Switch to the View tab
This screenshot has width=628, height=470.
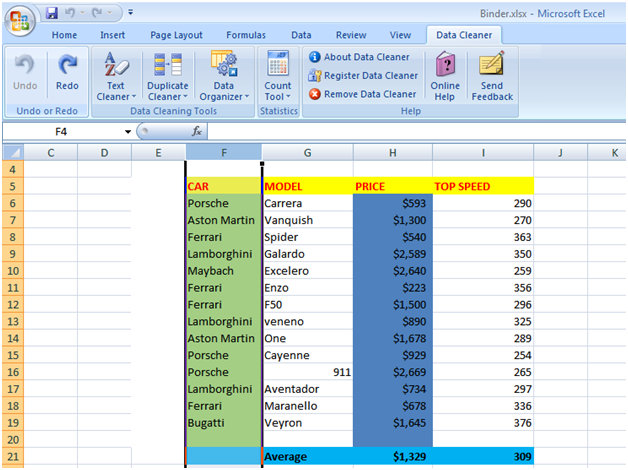[x=401, y=35]
